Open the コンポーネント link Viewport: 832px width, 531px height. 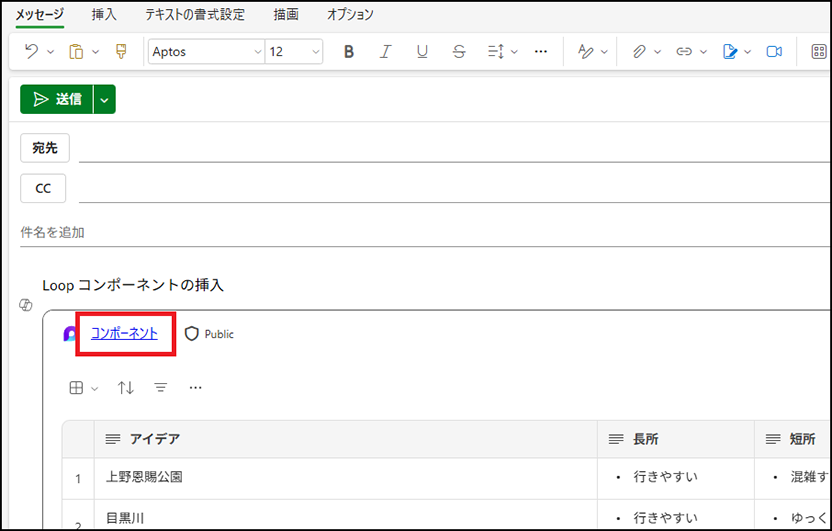tap(124, 334)
